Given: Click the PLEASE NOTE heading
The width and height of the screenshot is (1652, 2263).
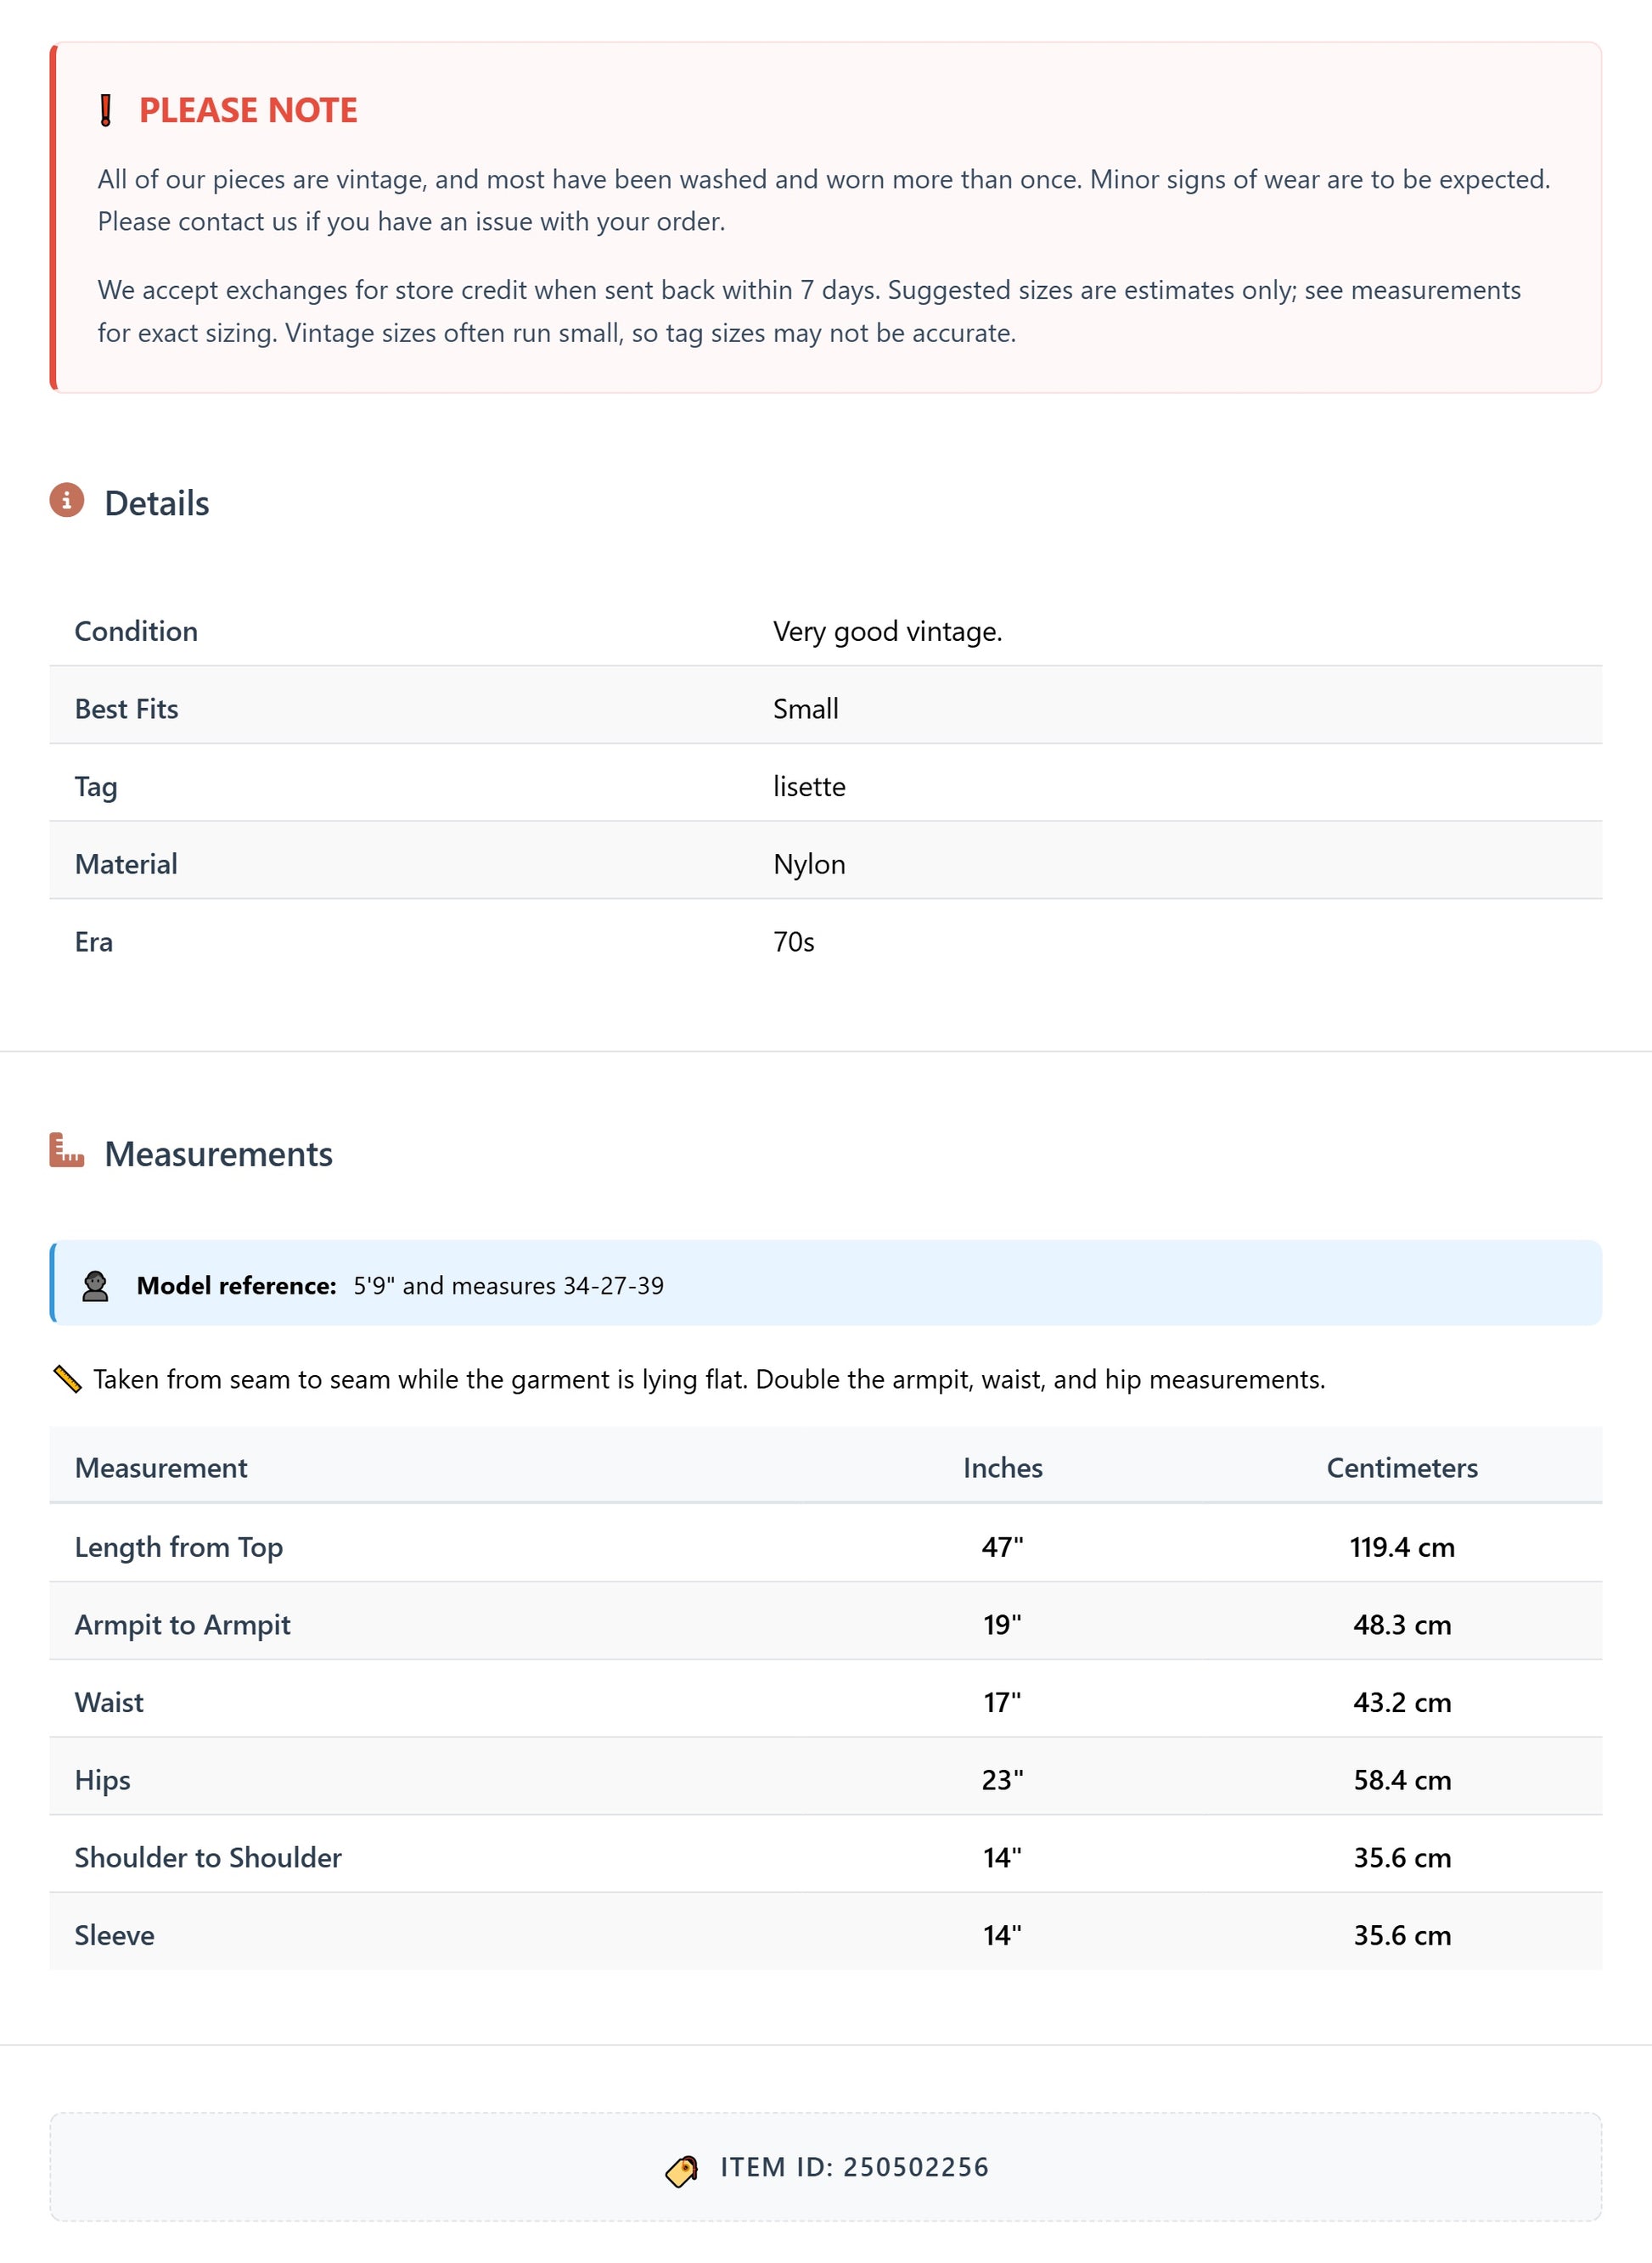Looking at the screenshot, I should (248, 110).
